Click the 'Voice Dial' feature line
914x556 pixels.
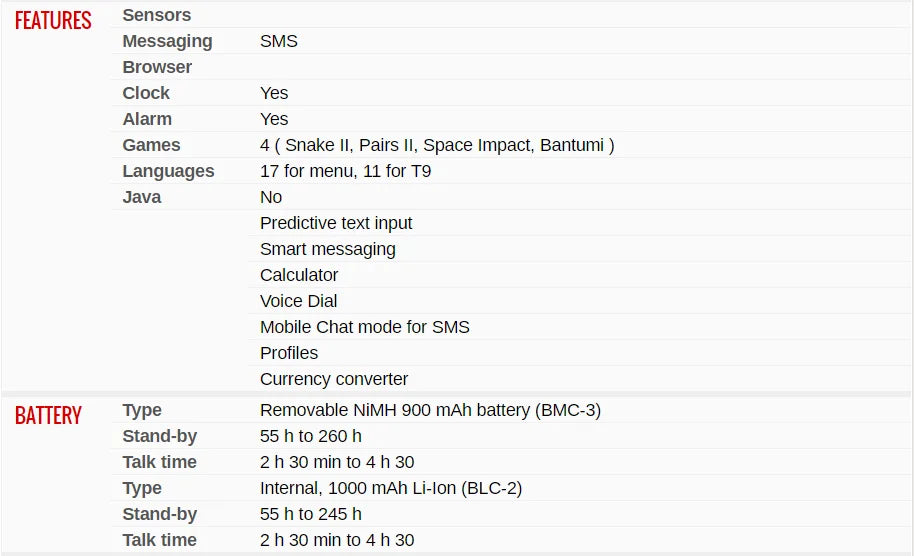tap(298, 301)
